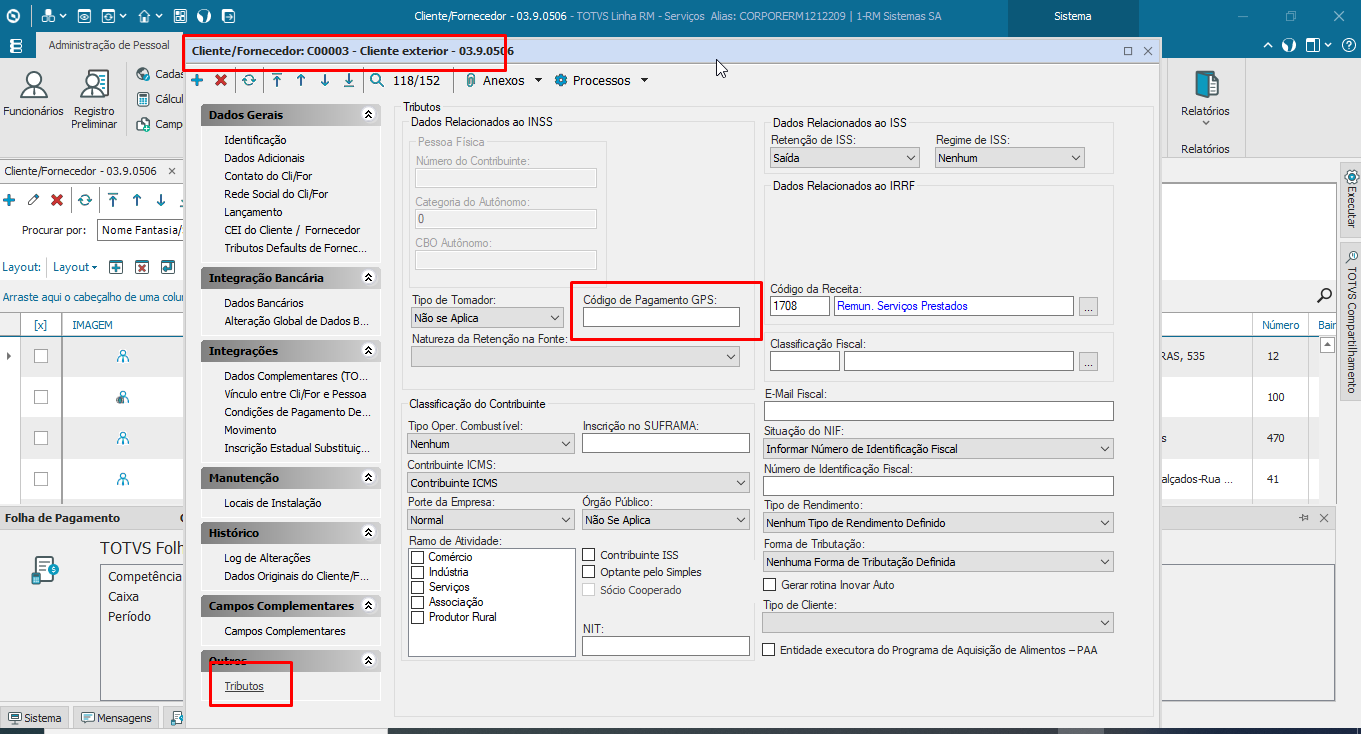Check the Comércio activity checkbox
Screen dimensions: 1361x734
pos(417,557)
